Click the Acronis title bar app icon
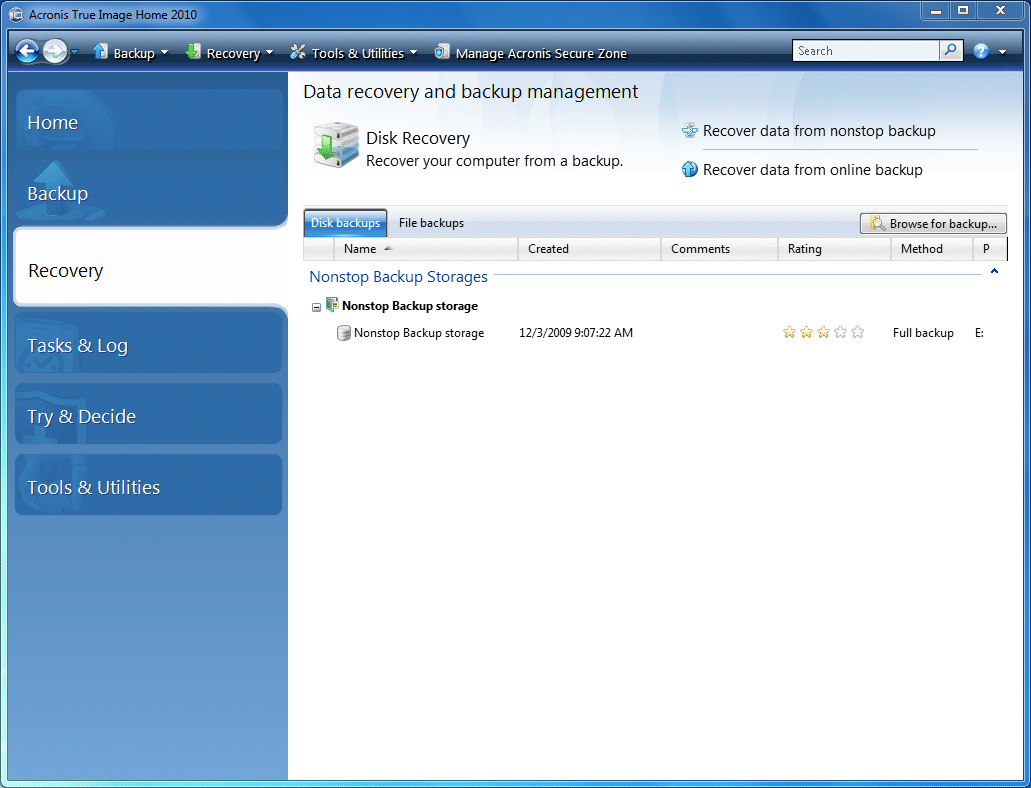The width and height of the screenshot is (1031, 788). tap(16, 14)
